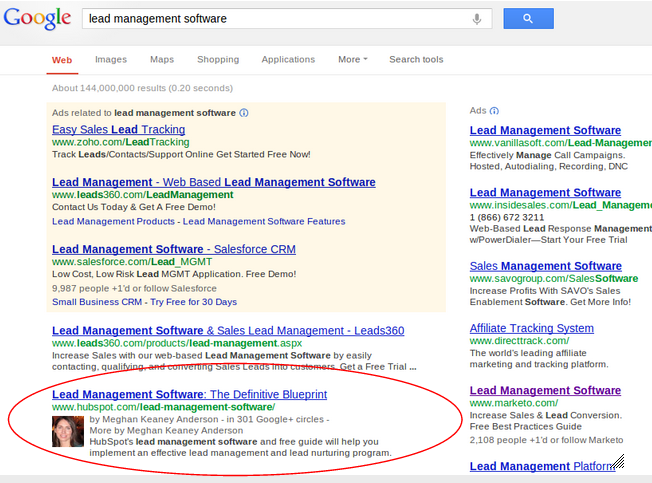Click 'by Meghan Keaney Anderson' author link
Image resolution: width=652 pixels, height=483 pixels.
[154, 419]
